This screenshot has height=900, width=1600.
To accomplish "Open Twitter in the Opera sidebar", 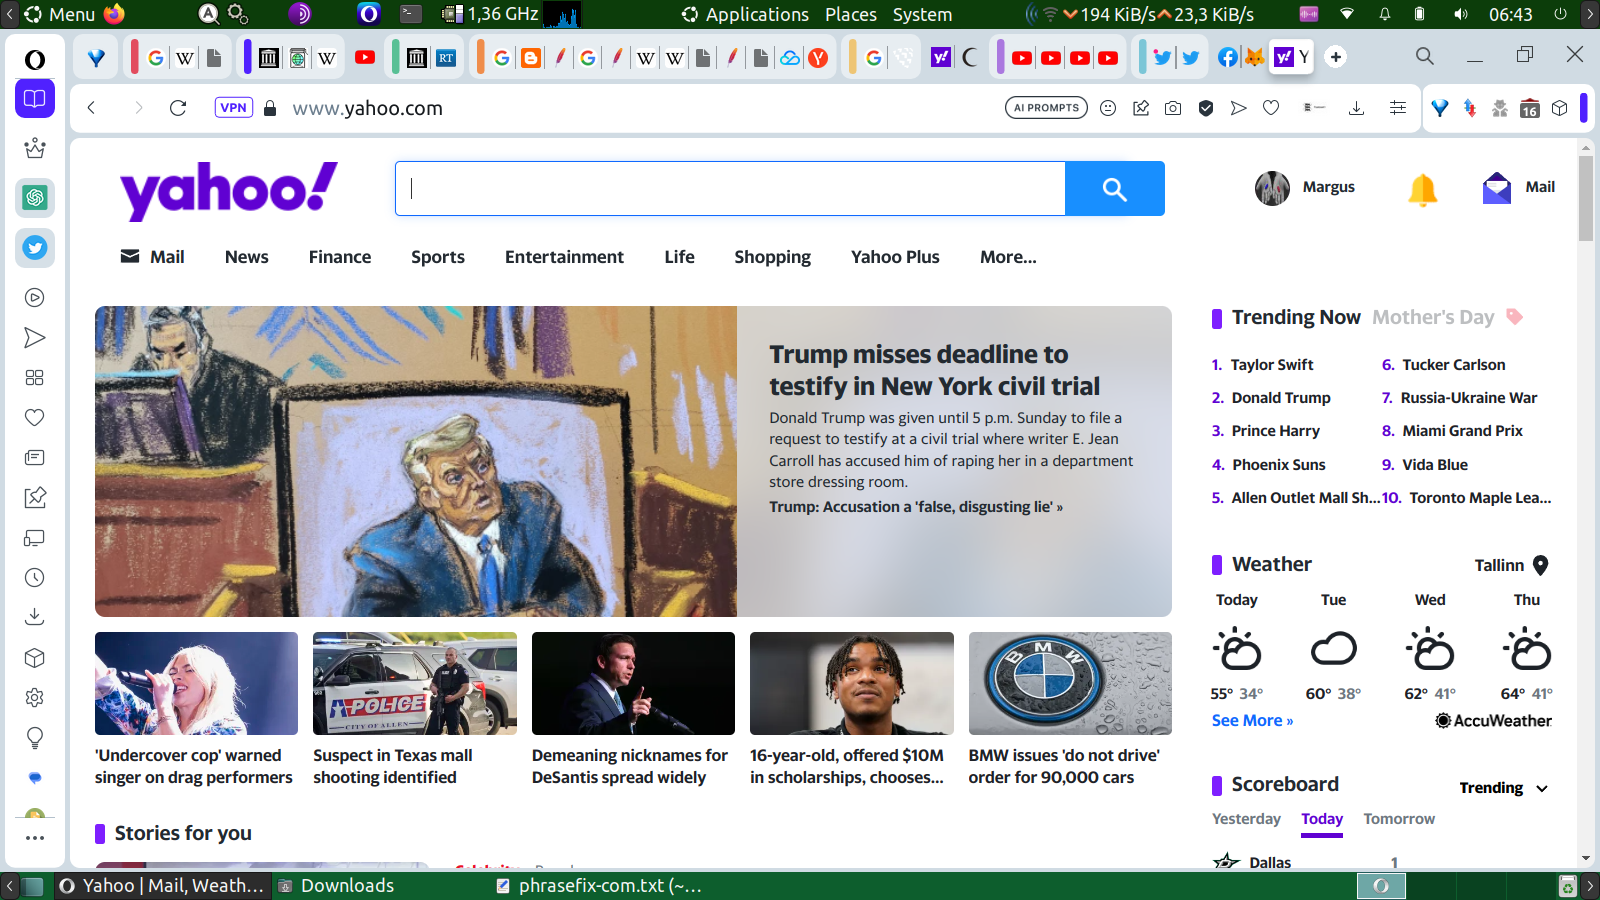I will (x=35, y=247).
